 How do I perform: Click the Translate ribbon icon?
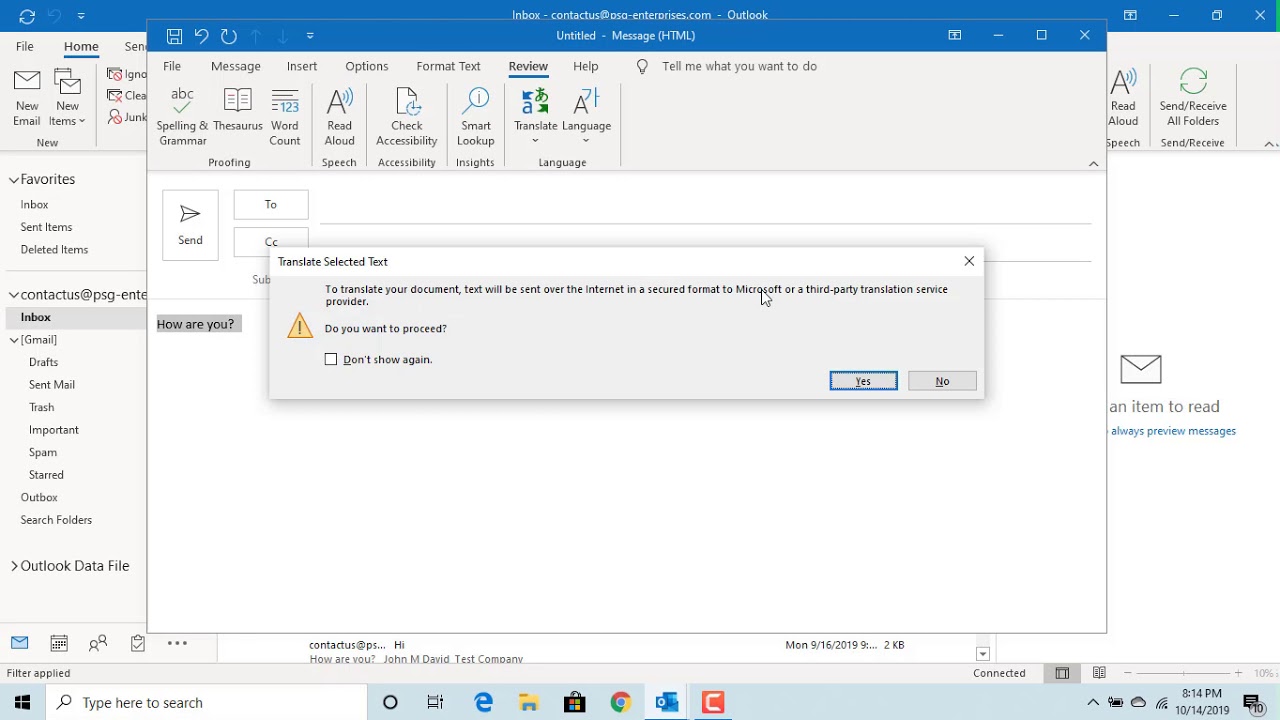tap(536, 101)
